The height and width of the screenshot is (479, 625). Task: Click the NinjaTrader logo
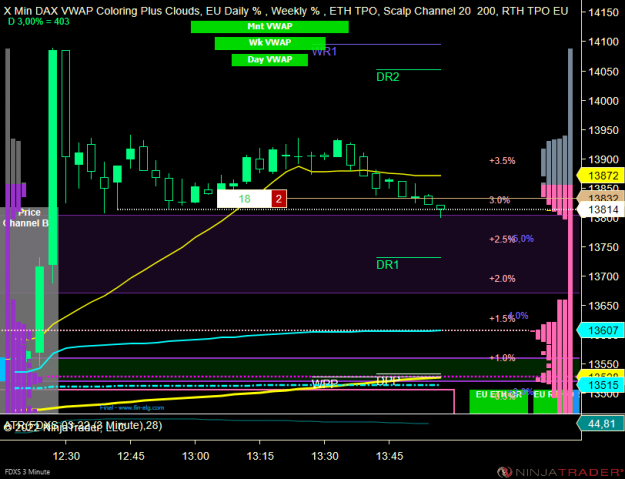pos(560,472)
